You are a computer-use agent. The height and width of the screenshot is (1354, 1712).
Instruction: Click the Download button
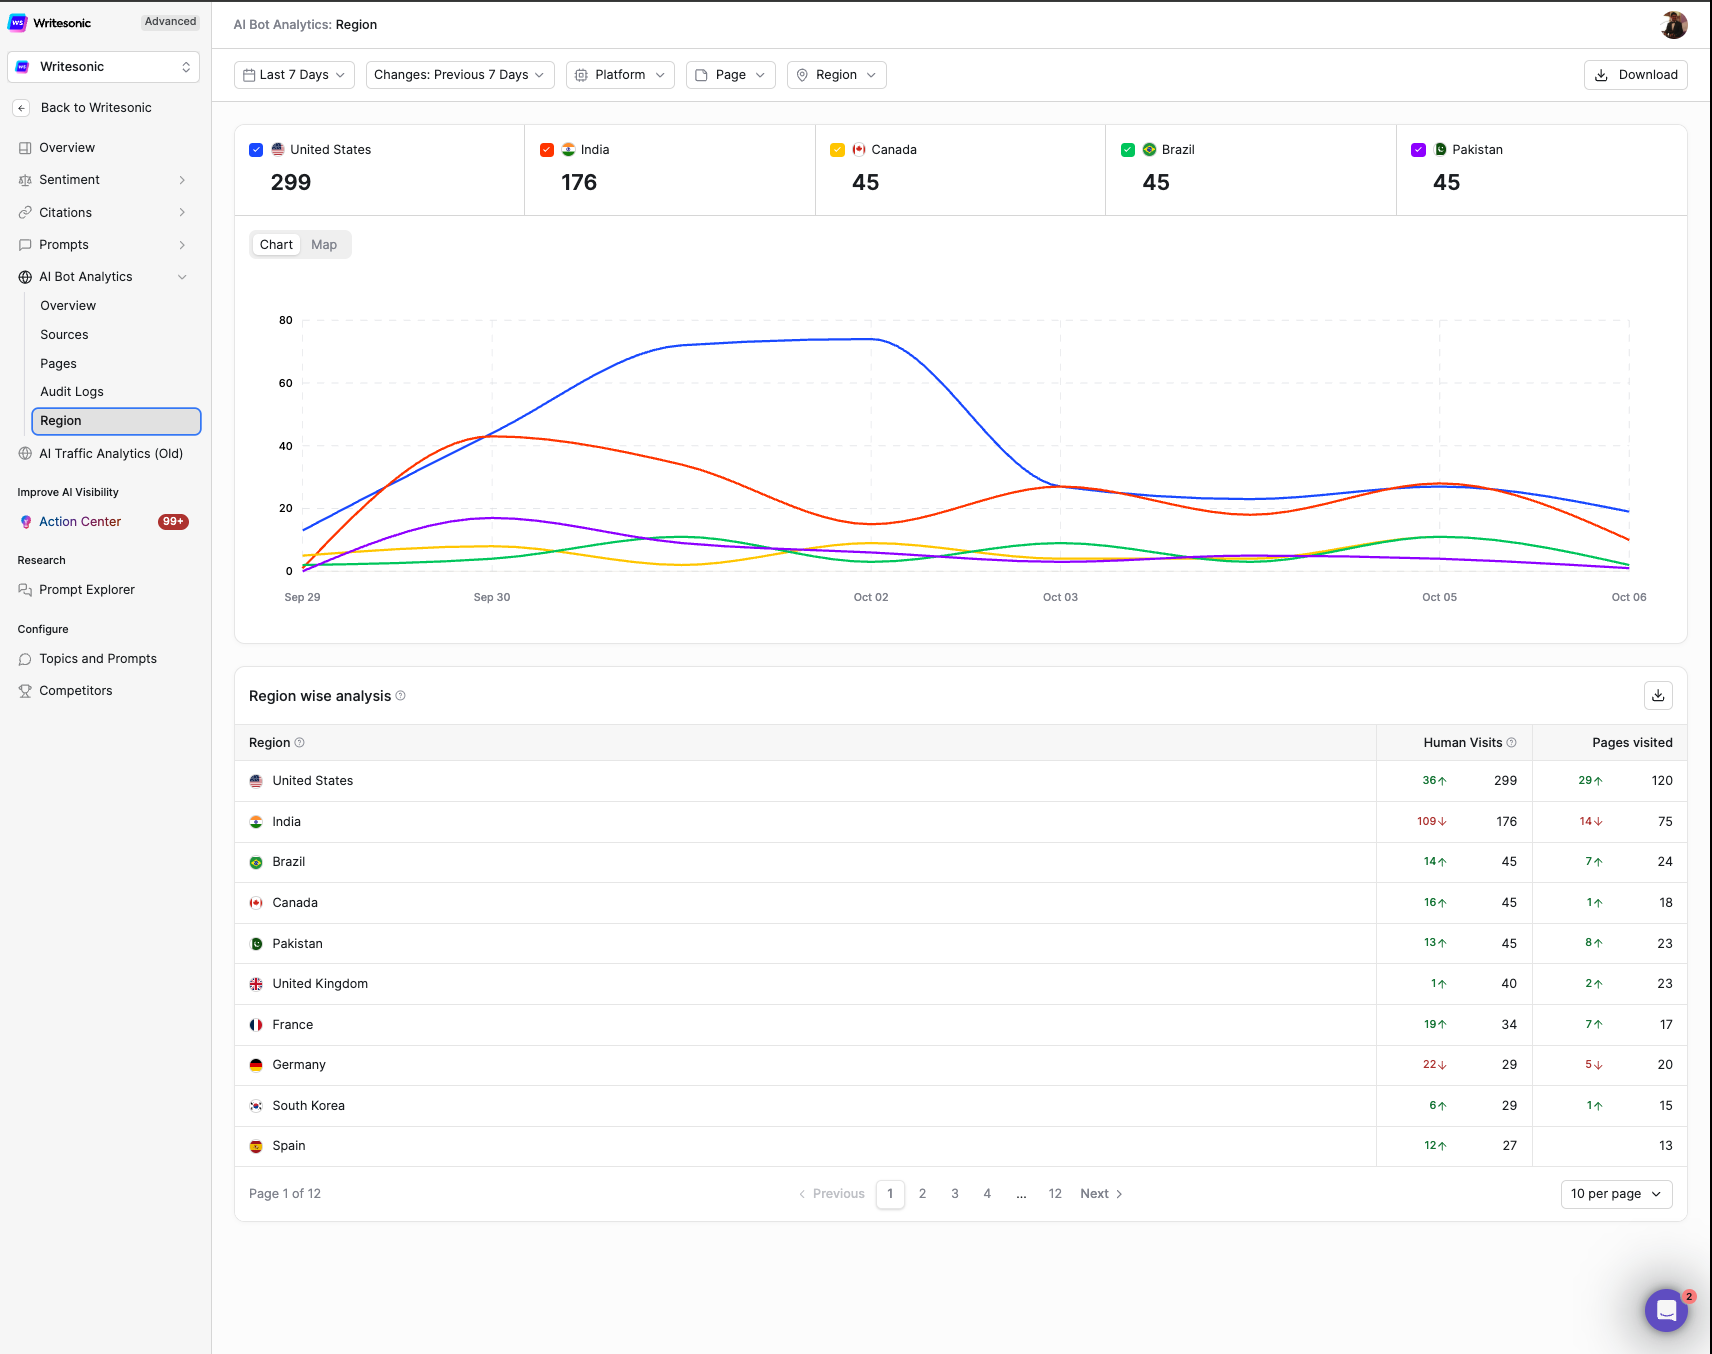coord(1635,75)
